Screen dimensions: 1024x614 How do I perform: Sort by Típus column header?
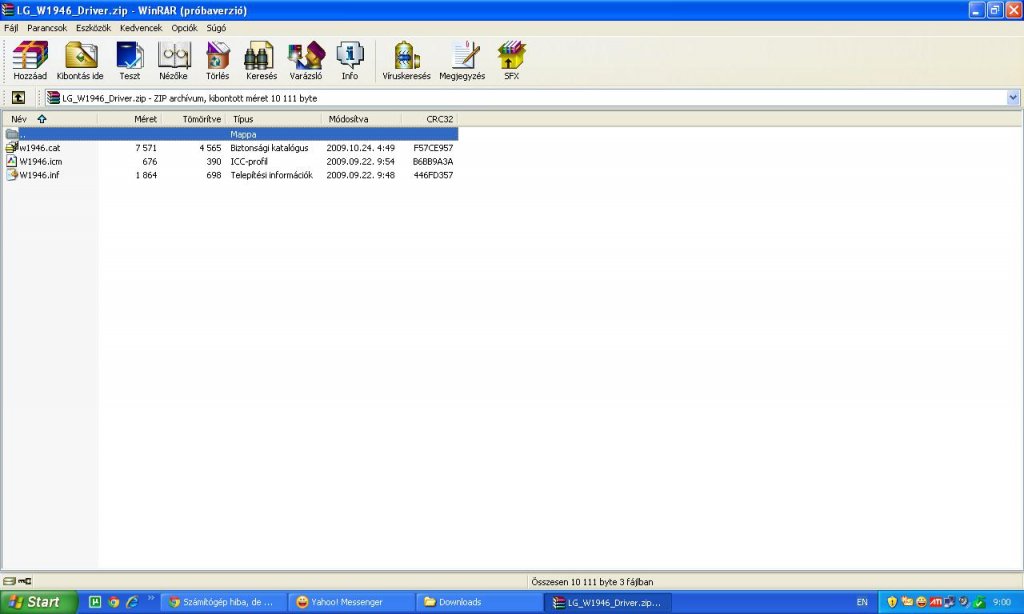pyautogui.click(x=274, y=119)
